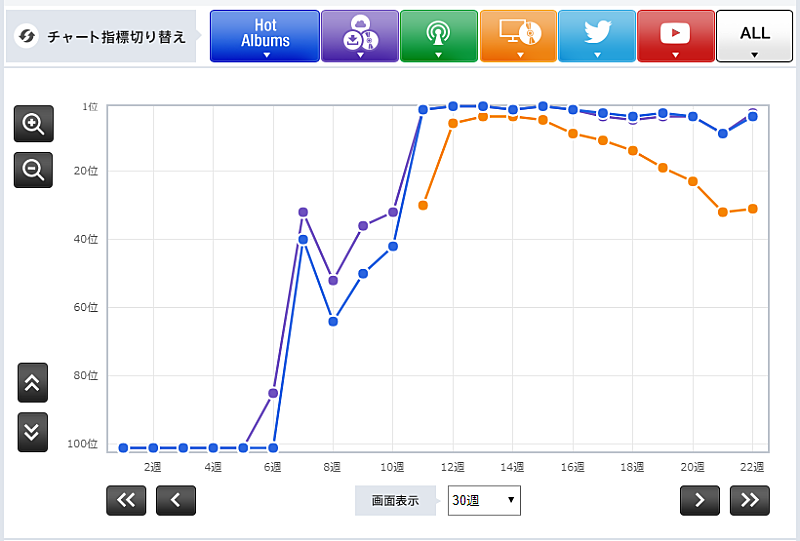The image size is (800, 541).
Task: Toggle the purple download metric button
Action: 358,36
